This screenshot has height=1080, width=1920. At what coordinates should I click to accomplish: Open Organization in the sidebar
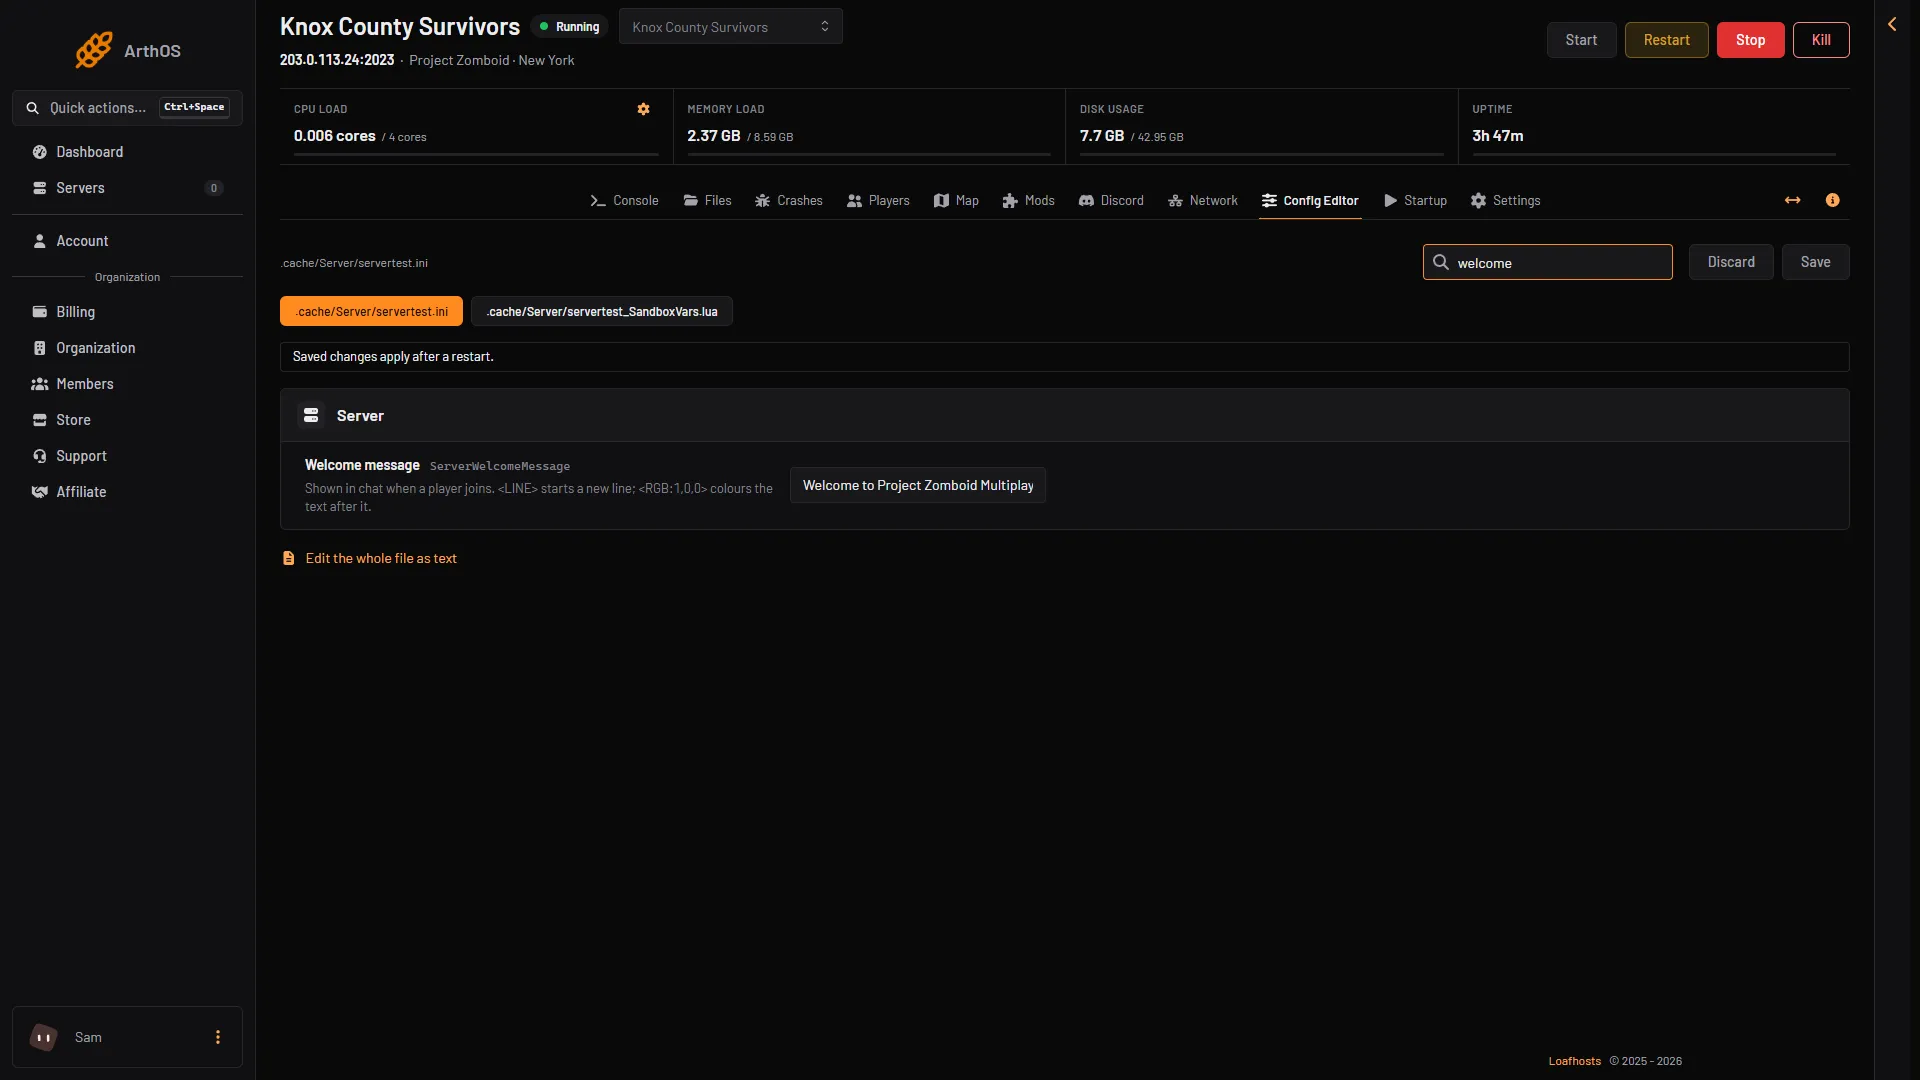127,348
